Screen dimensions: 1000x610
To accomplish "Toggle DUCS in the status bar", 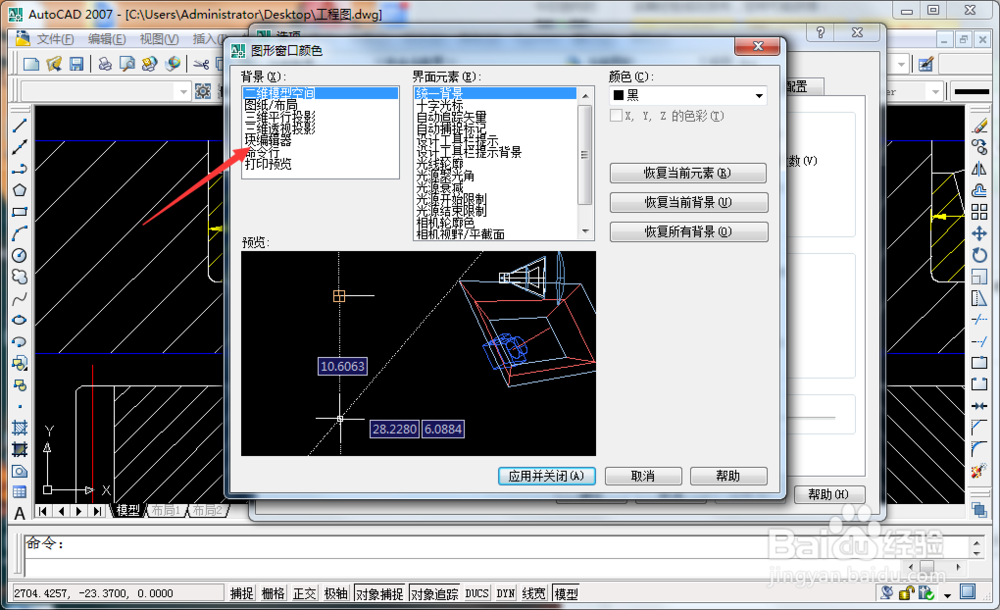I will click(x=477, y=593).
